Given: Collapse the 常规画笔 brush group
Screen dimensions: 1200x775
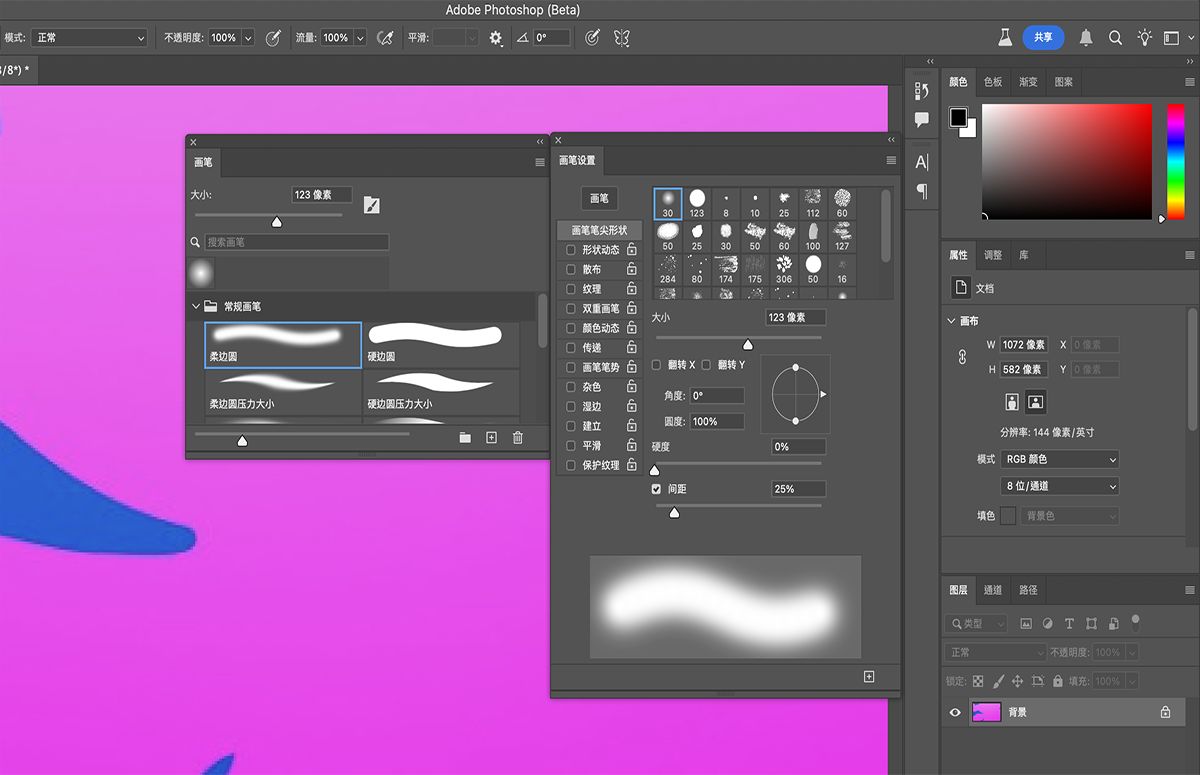Looking at the screenshot, I should [x=194, y=306].
